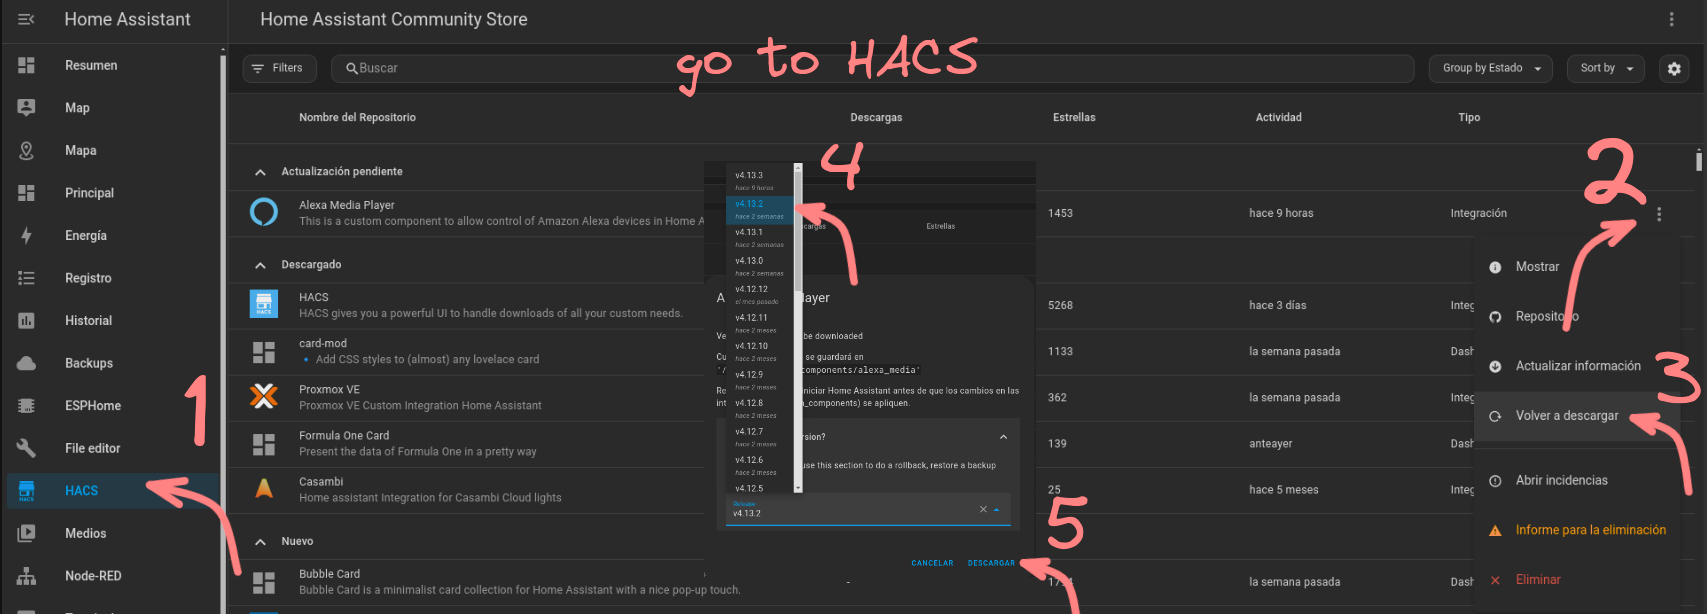Click the card-mod dashboard icon
Screen dimensions: 1707x614
click(264, 351)
